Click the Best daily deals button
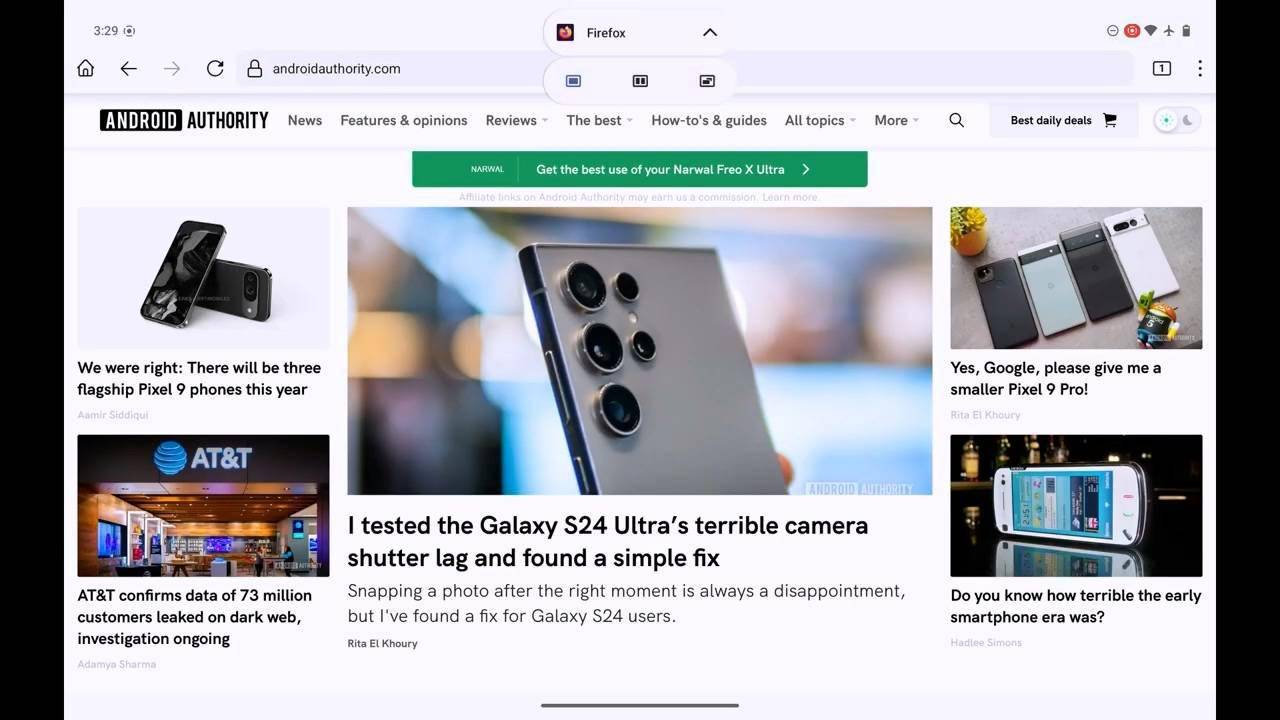 pos(1063,120)
